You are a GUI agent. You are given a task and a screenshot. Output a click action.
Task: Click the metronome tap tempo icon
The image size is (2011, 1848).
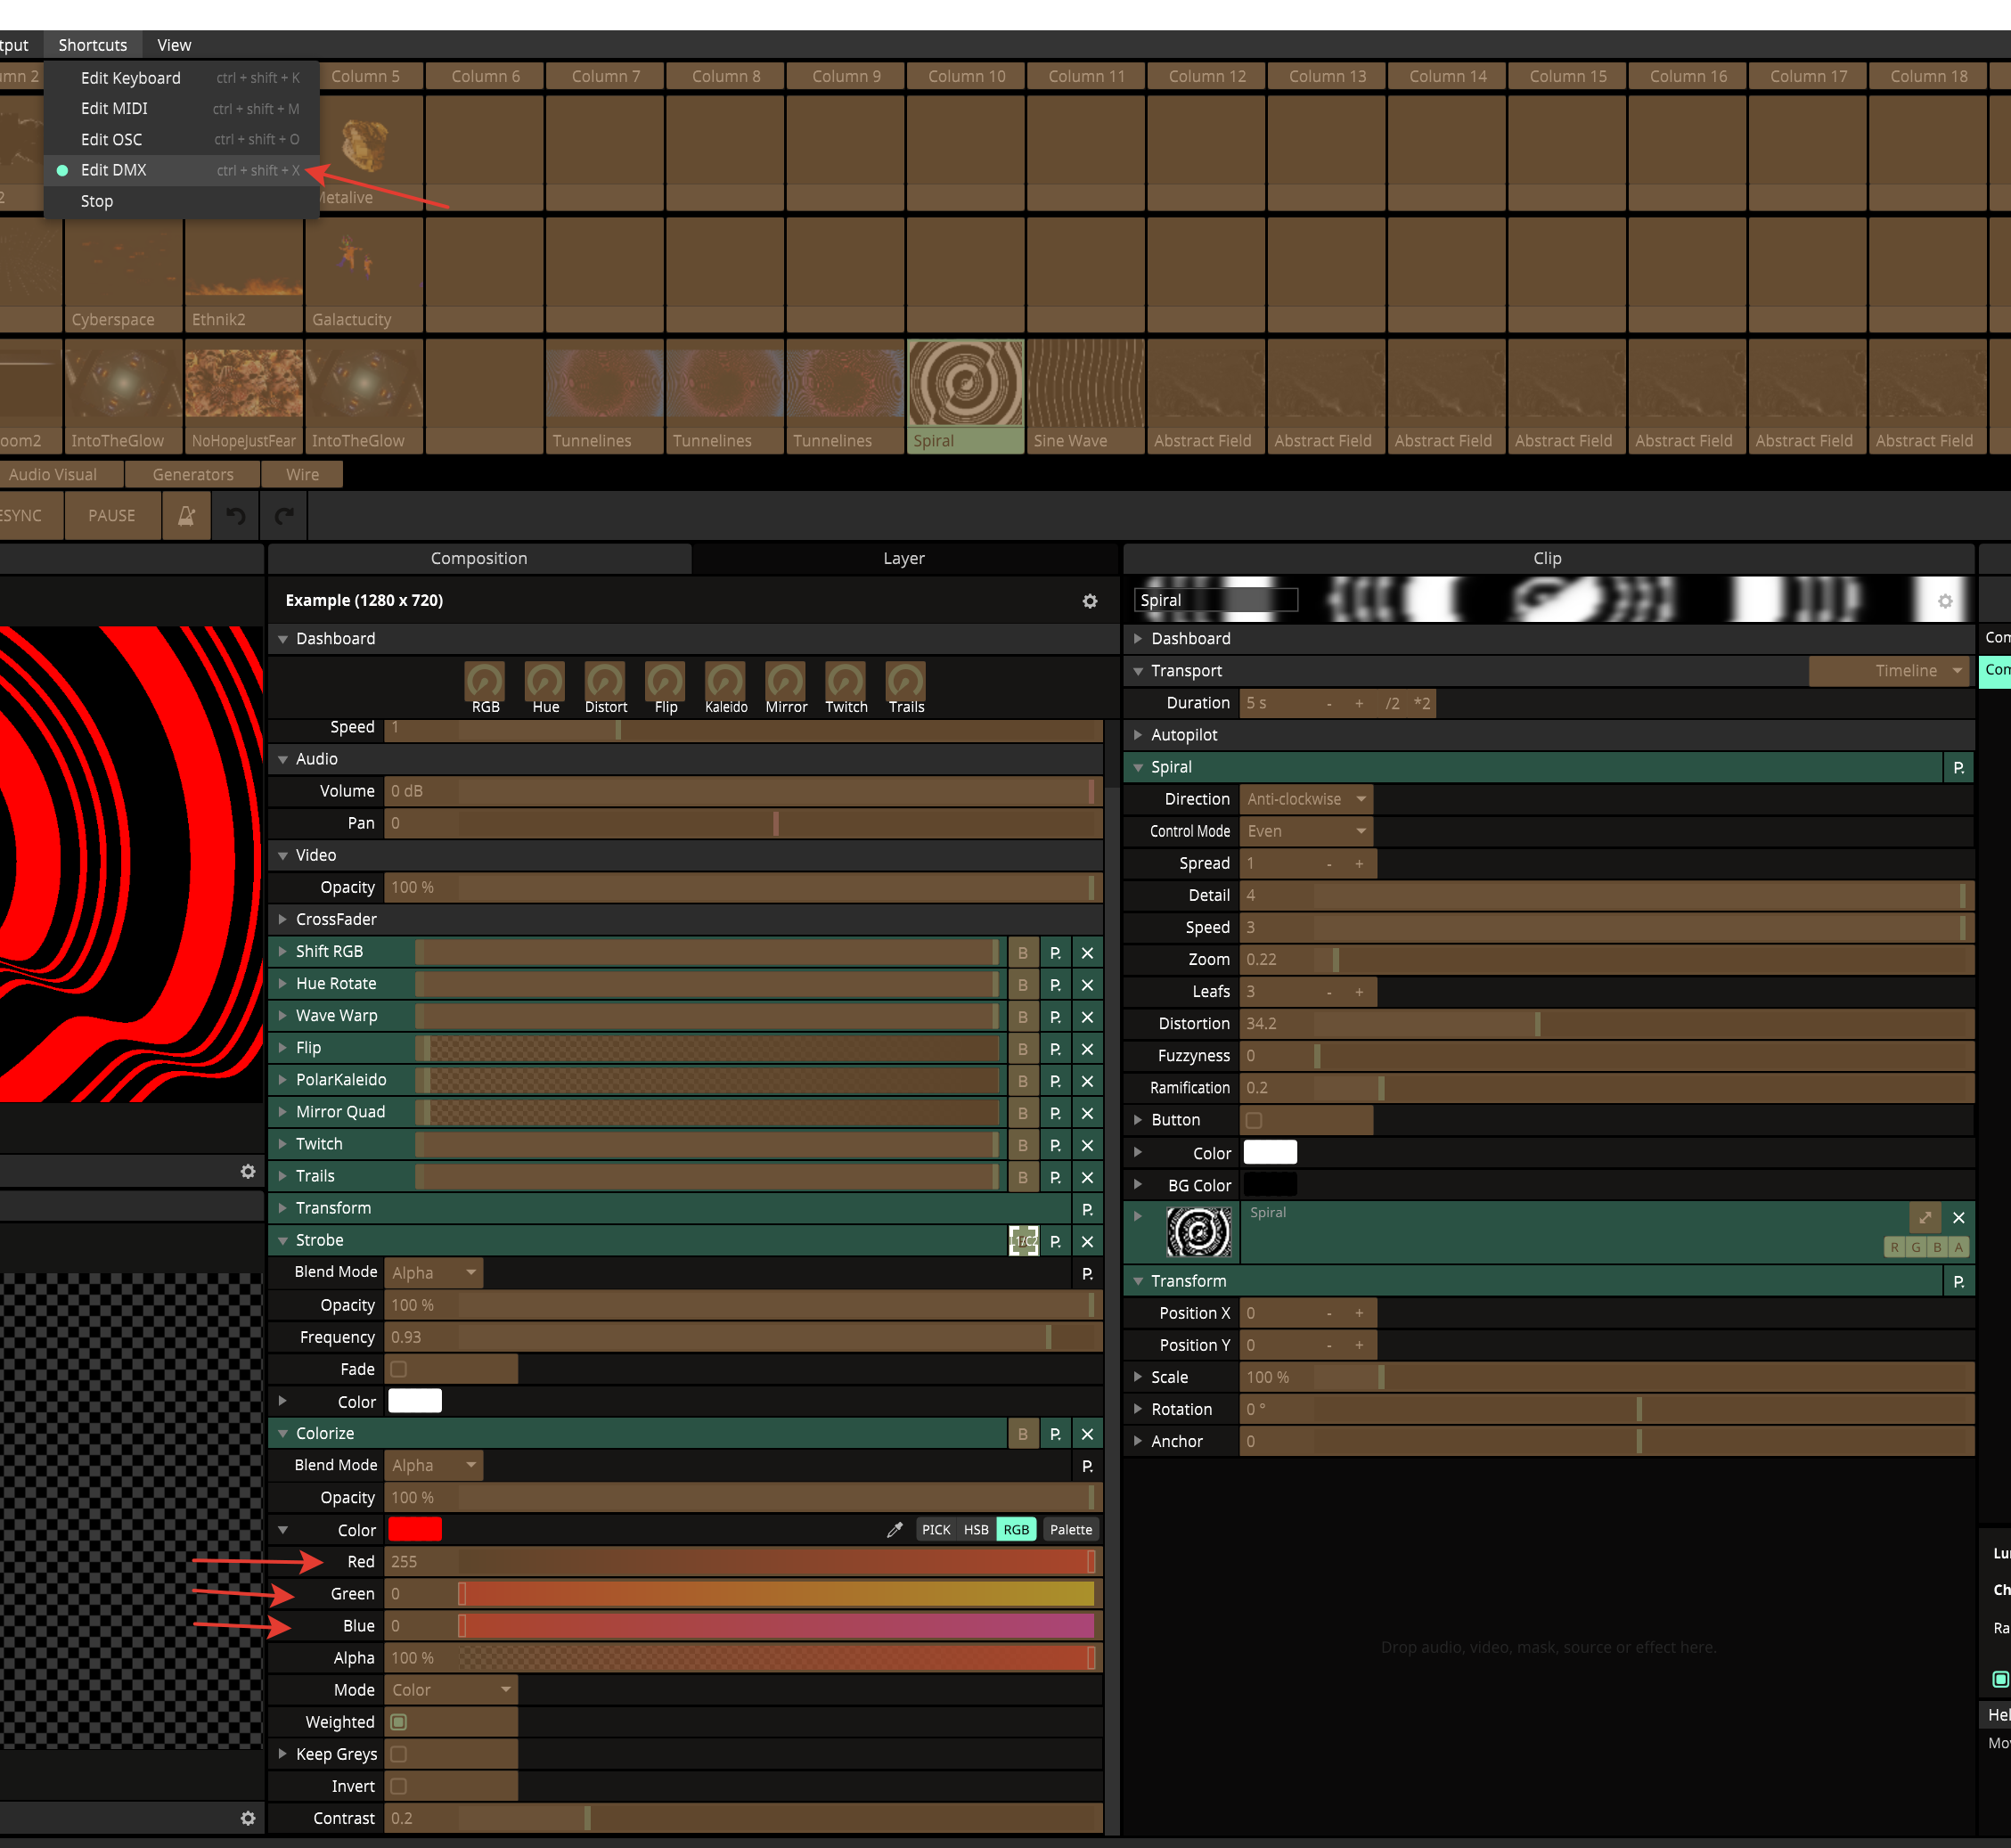pyautogui.click(x=186, y=516)
